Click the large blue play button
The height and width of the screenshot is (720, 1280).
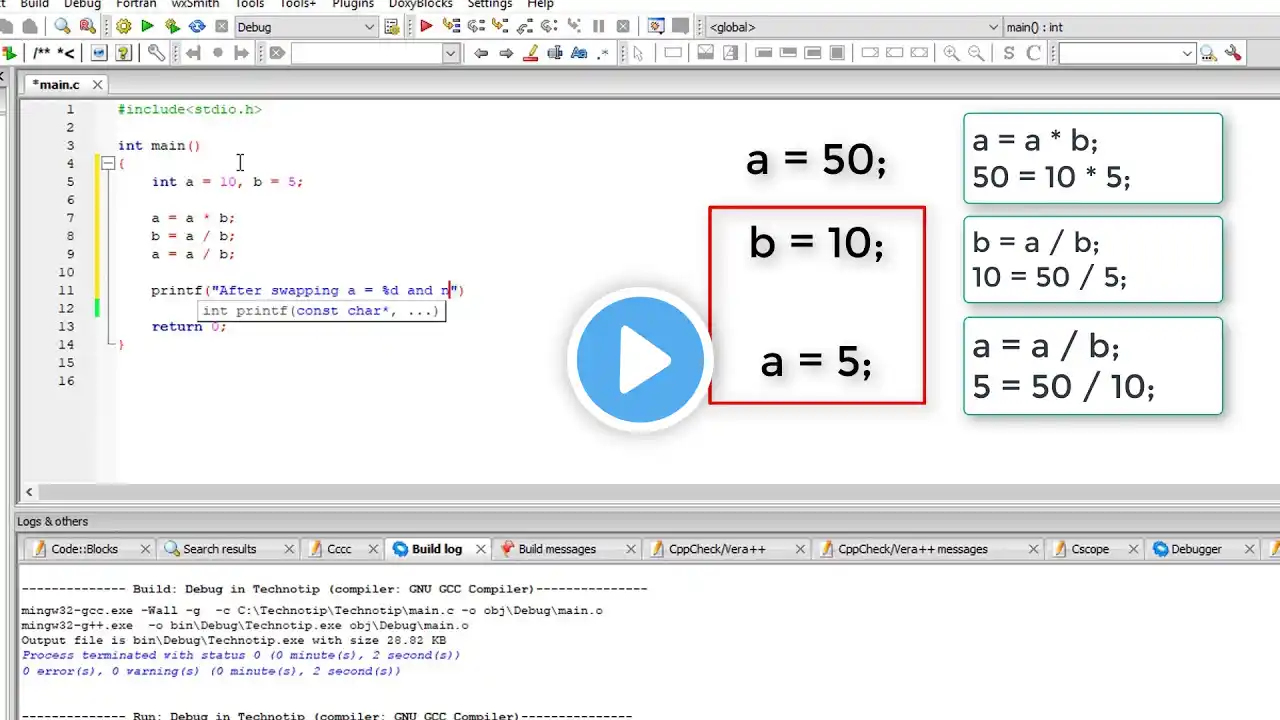click(641, 358)
